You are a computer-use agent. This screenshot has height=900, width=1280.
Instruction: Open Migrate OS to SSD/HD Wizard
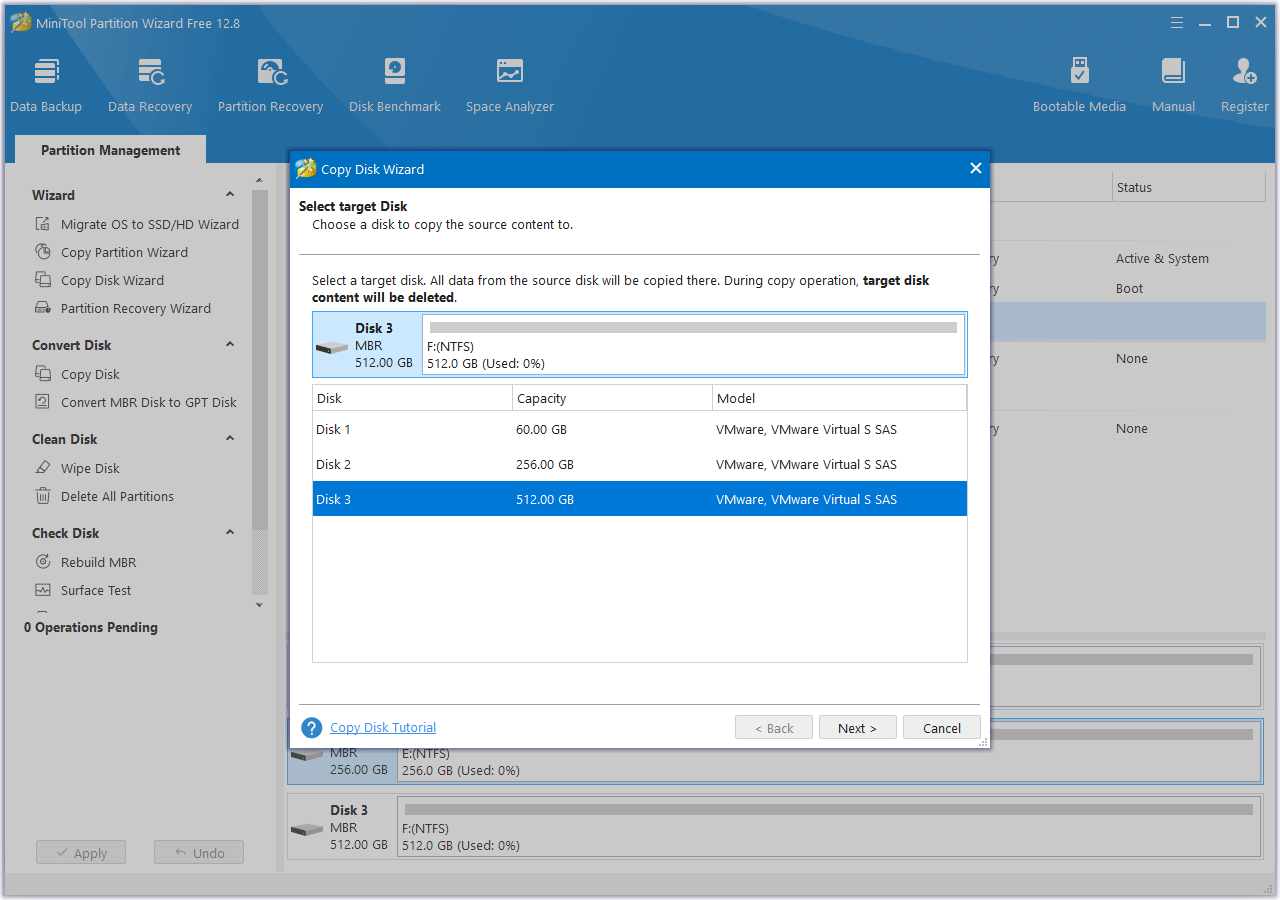[150, 224]
